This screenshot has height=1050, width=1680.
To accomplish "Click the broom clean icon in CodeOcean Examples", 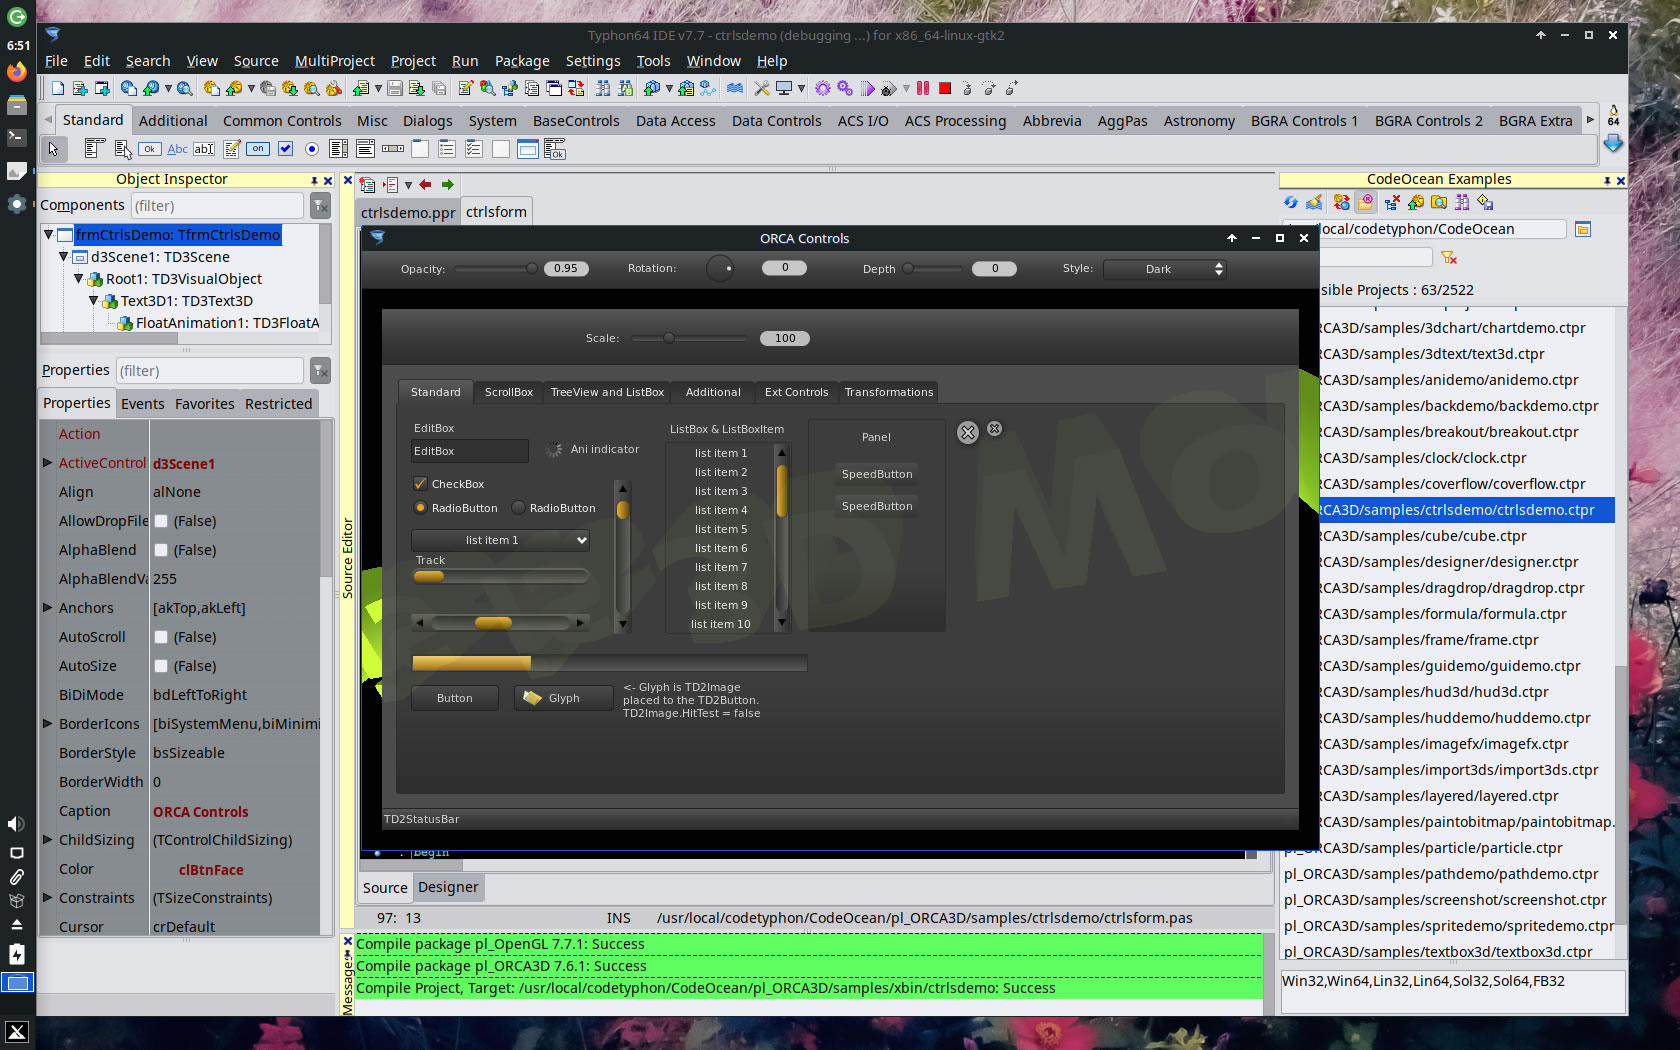I will pos(1315,203).
